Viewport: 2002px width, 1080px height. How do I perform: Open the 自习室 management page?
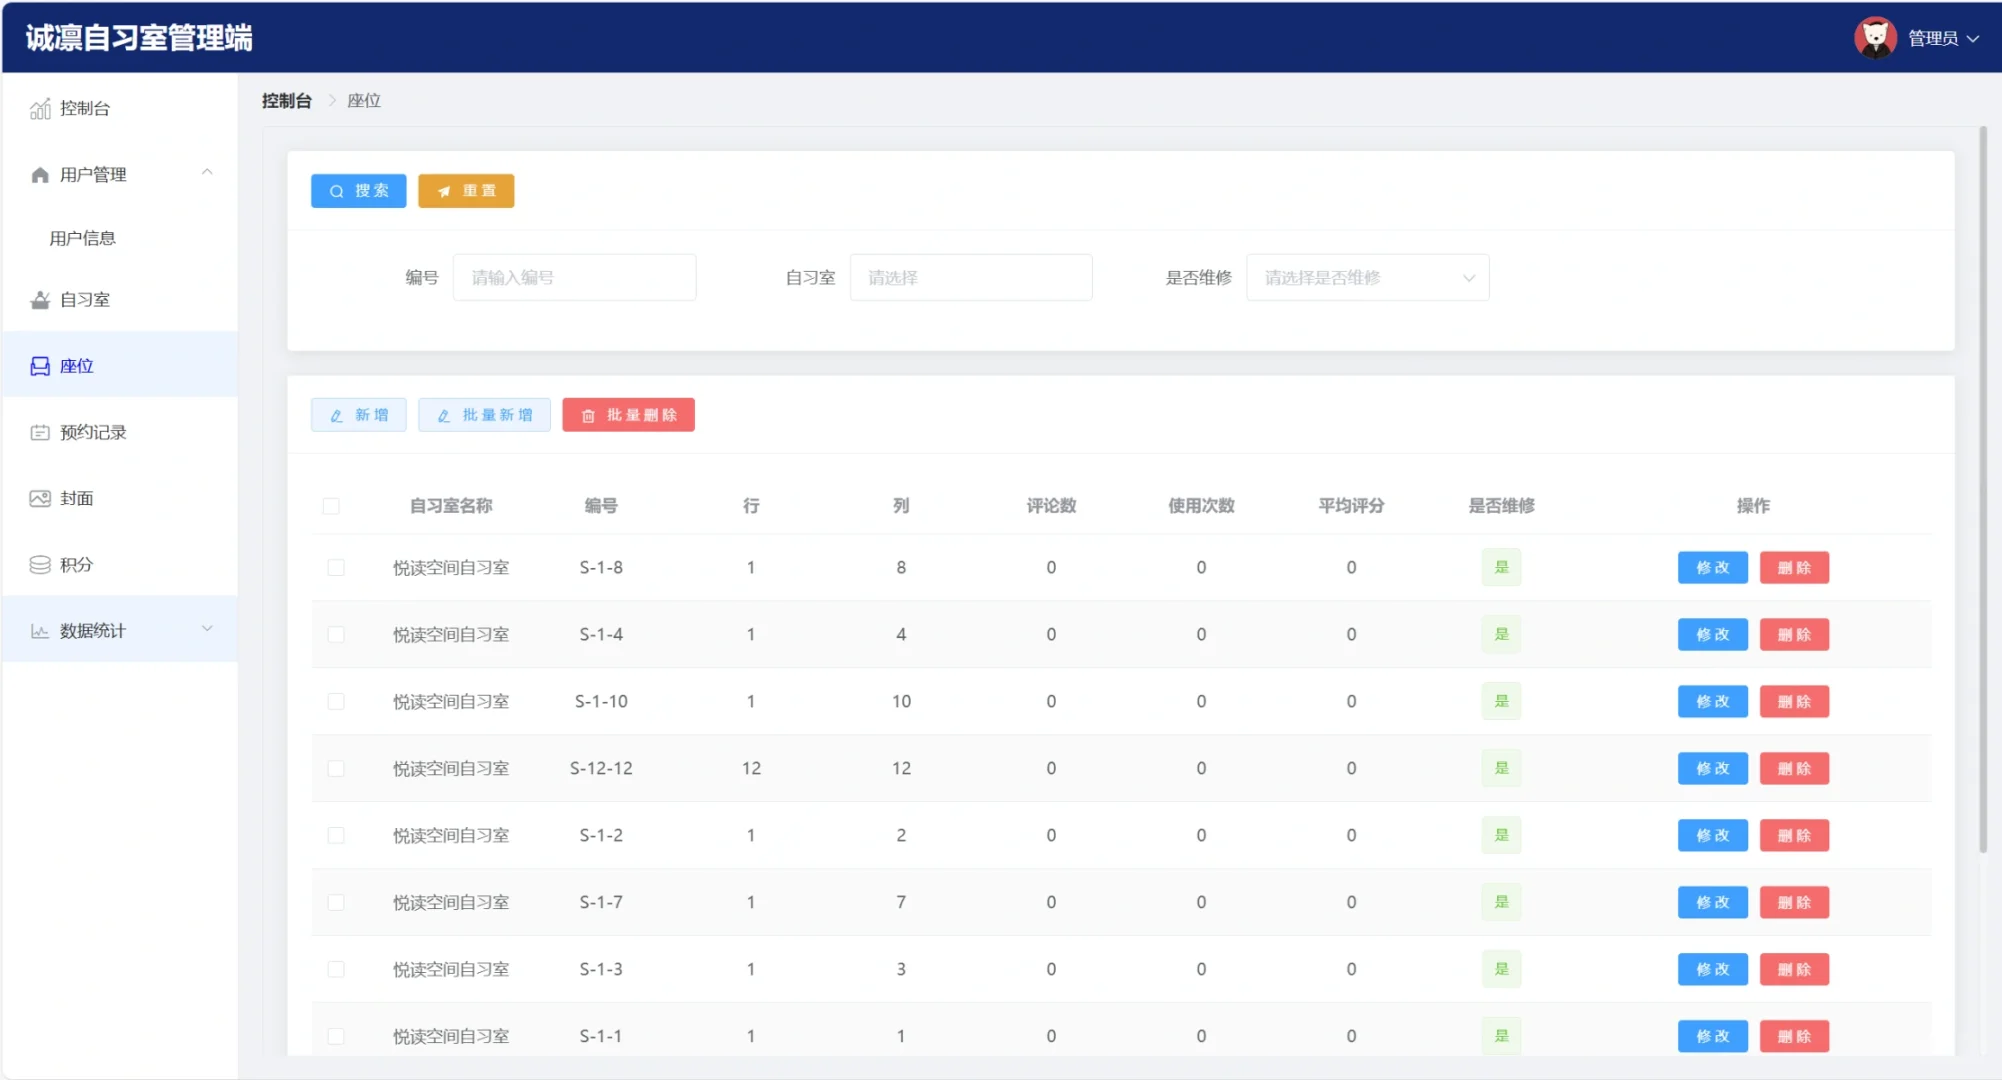pos(85,299)
